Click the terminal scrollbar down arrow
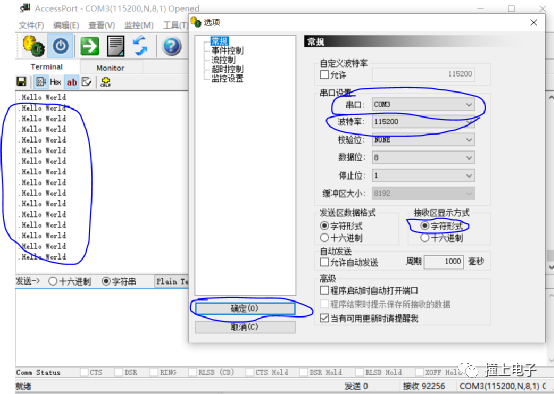This screenshot has width=554, height=394. tap(550, 267)
